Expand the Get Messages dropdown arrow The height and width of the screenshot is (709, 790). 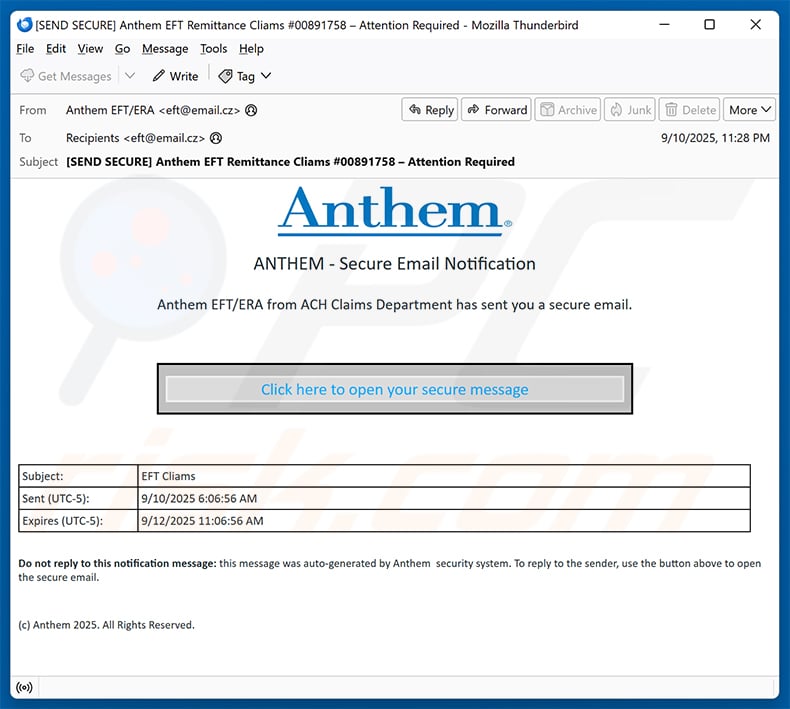[x=130, y=76]
